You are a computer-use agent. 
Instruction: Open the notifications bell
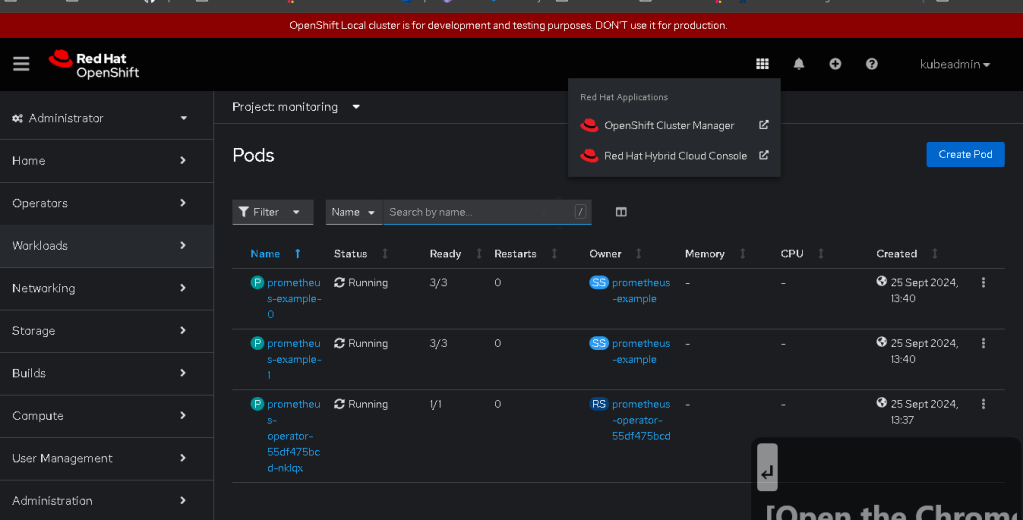tap(799, 64)
